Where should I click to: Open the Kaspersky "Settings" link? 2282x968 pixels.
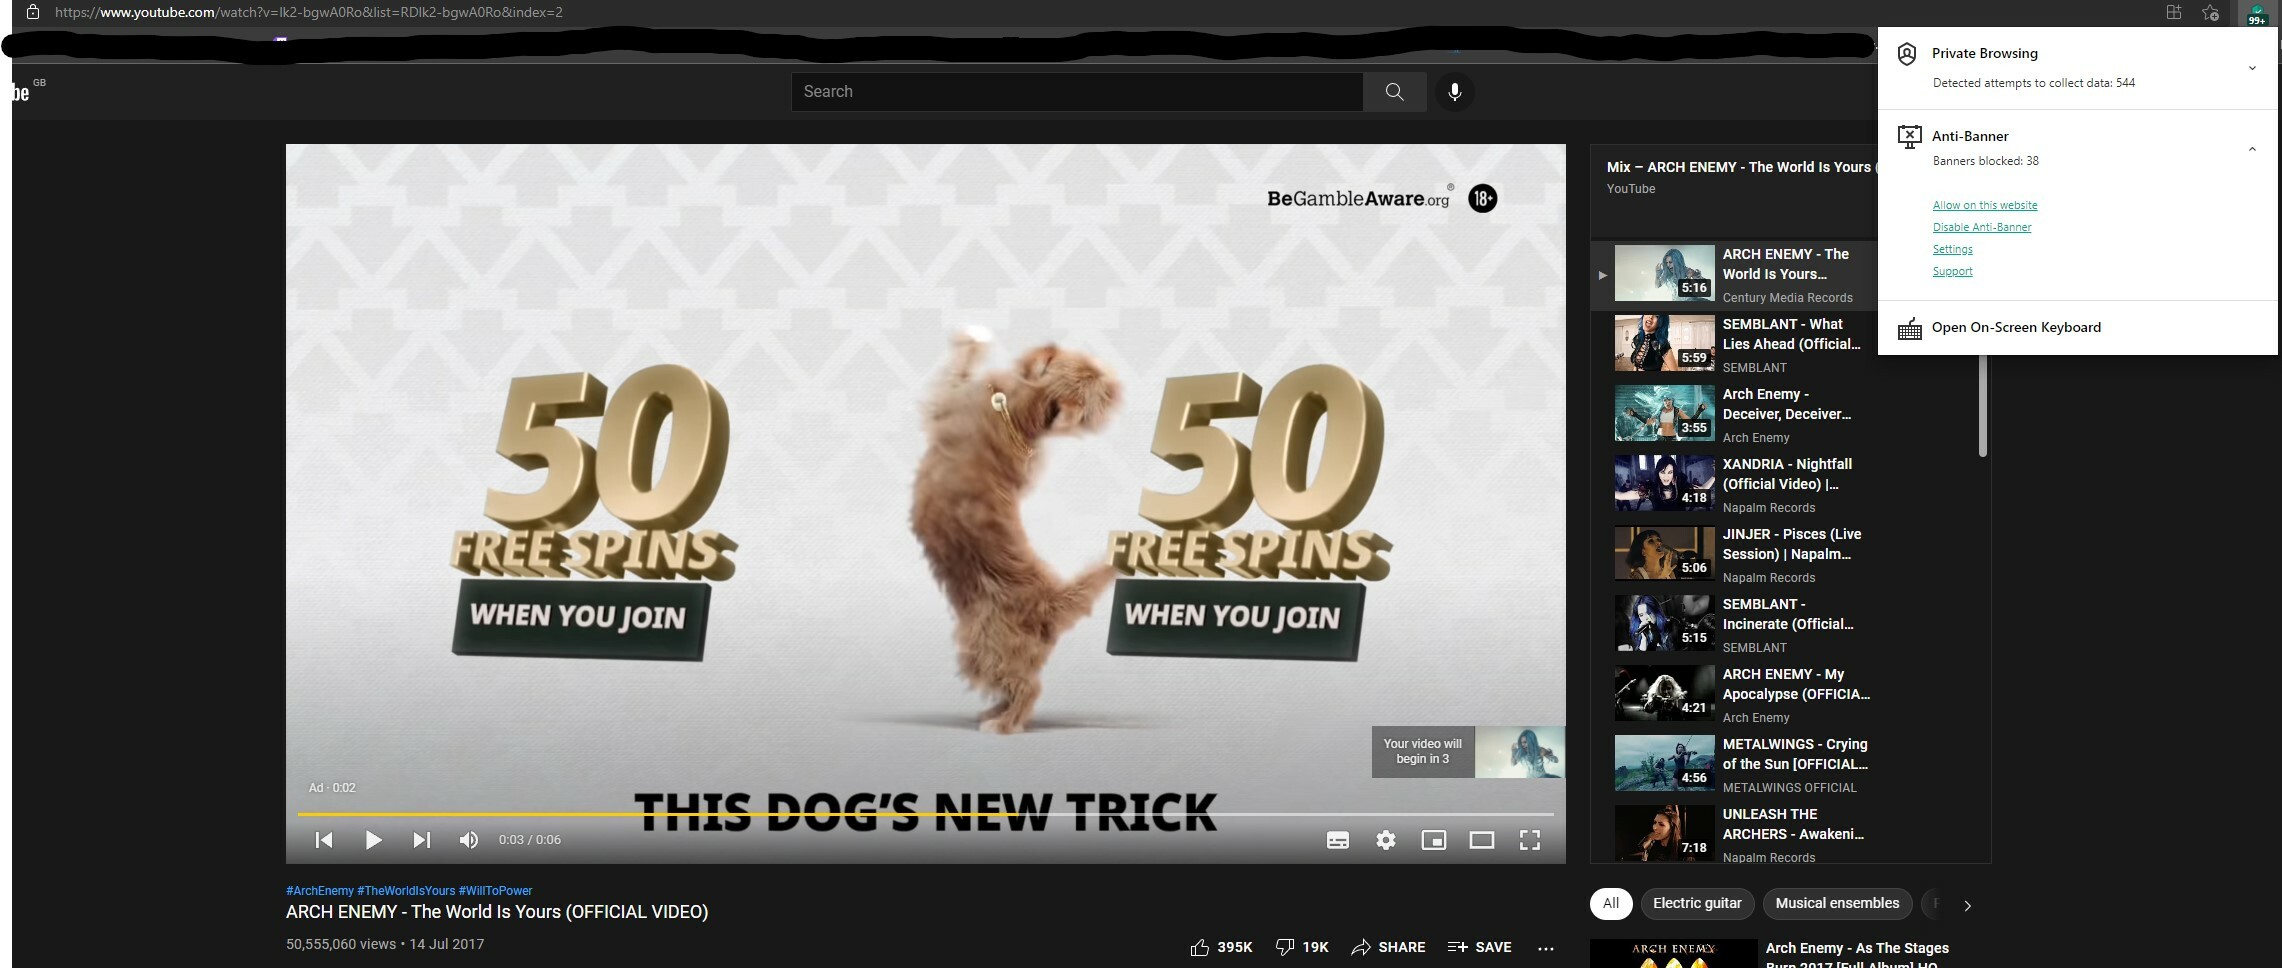coord(1953,249)
